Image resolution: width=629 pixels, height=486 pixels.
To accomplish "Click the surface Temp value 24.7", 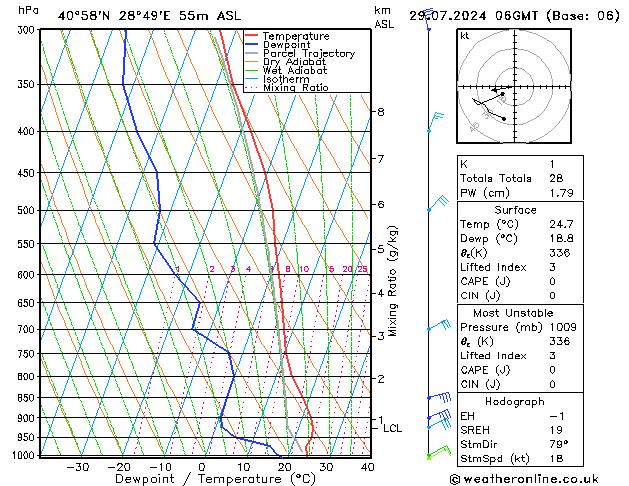I will click(x=561, y=224).
